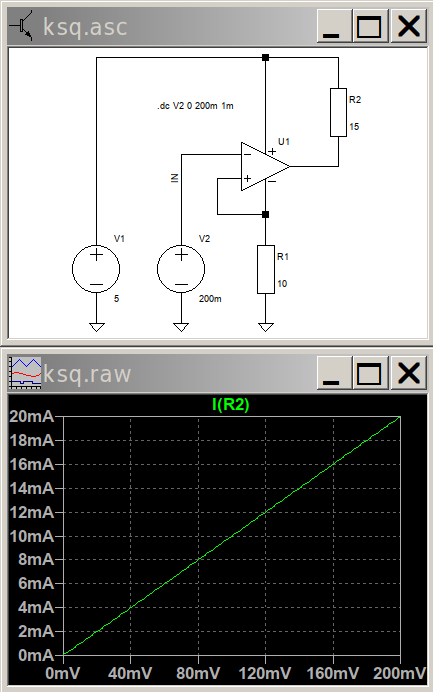Image resolution: width=433 pixels, height=692 pixels.
Task: Click the IN net label
Action: click(175, 178)
